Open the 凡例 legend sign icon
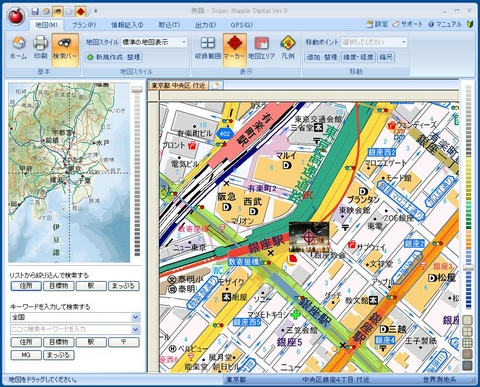This screenshot has width=480, height=387. pyautogui.click(x=288, y=48)
